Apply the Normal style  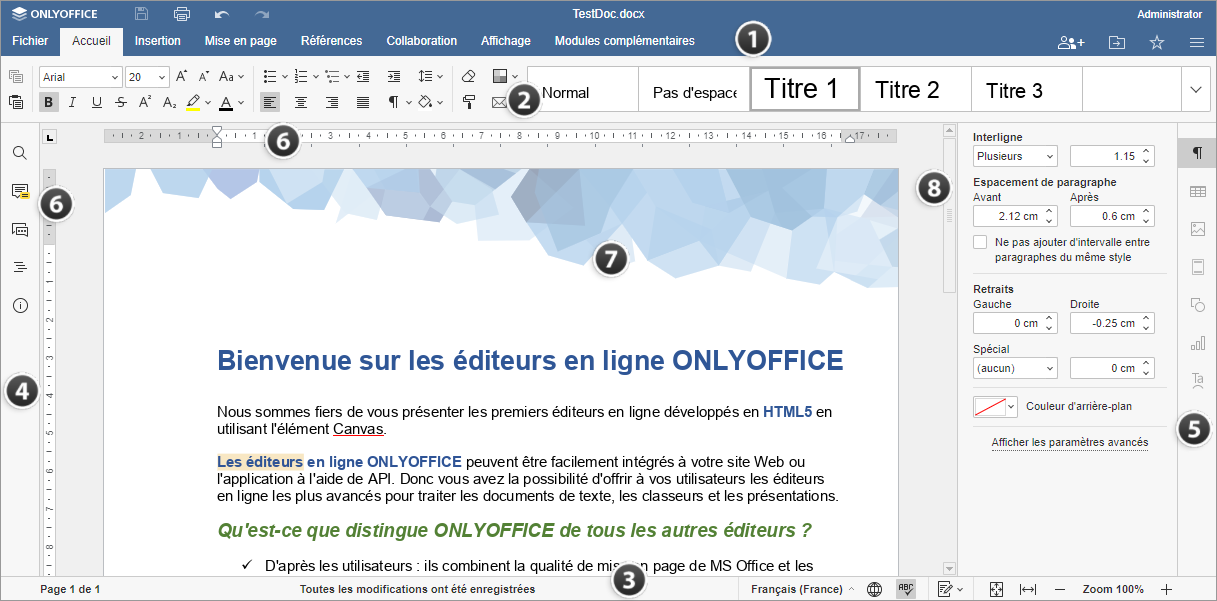(582, 89)
